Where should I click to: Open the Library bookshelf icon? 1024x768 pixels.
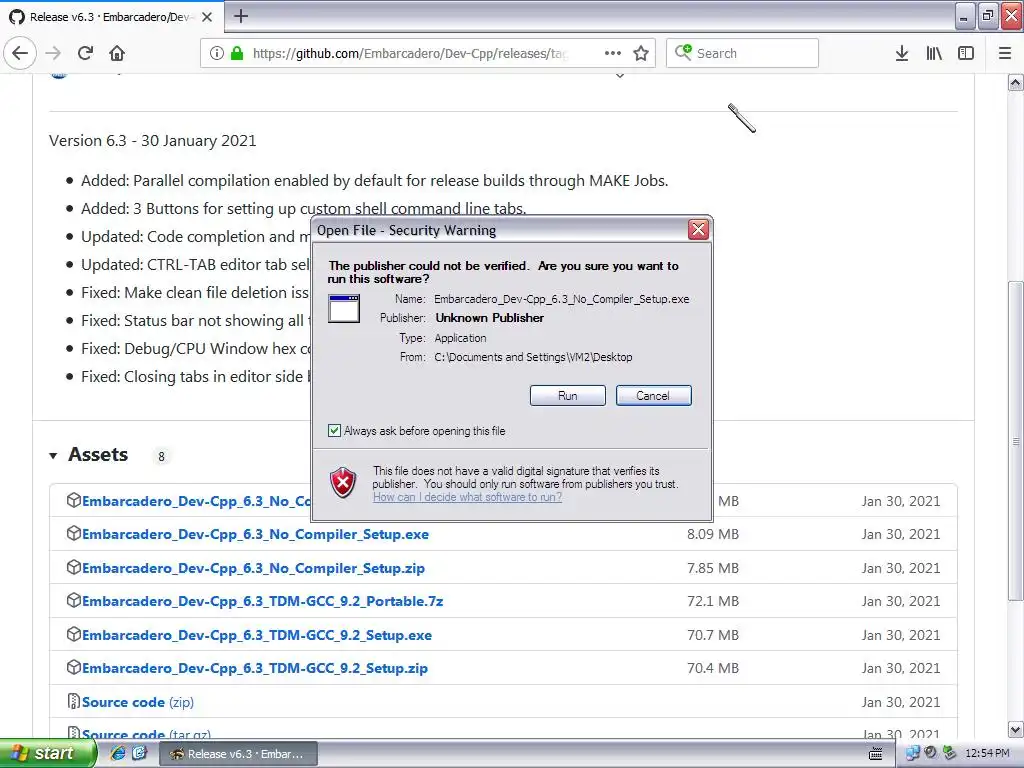tap(934, 53)
